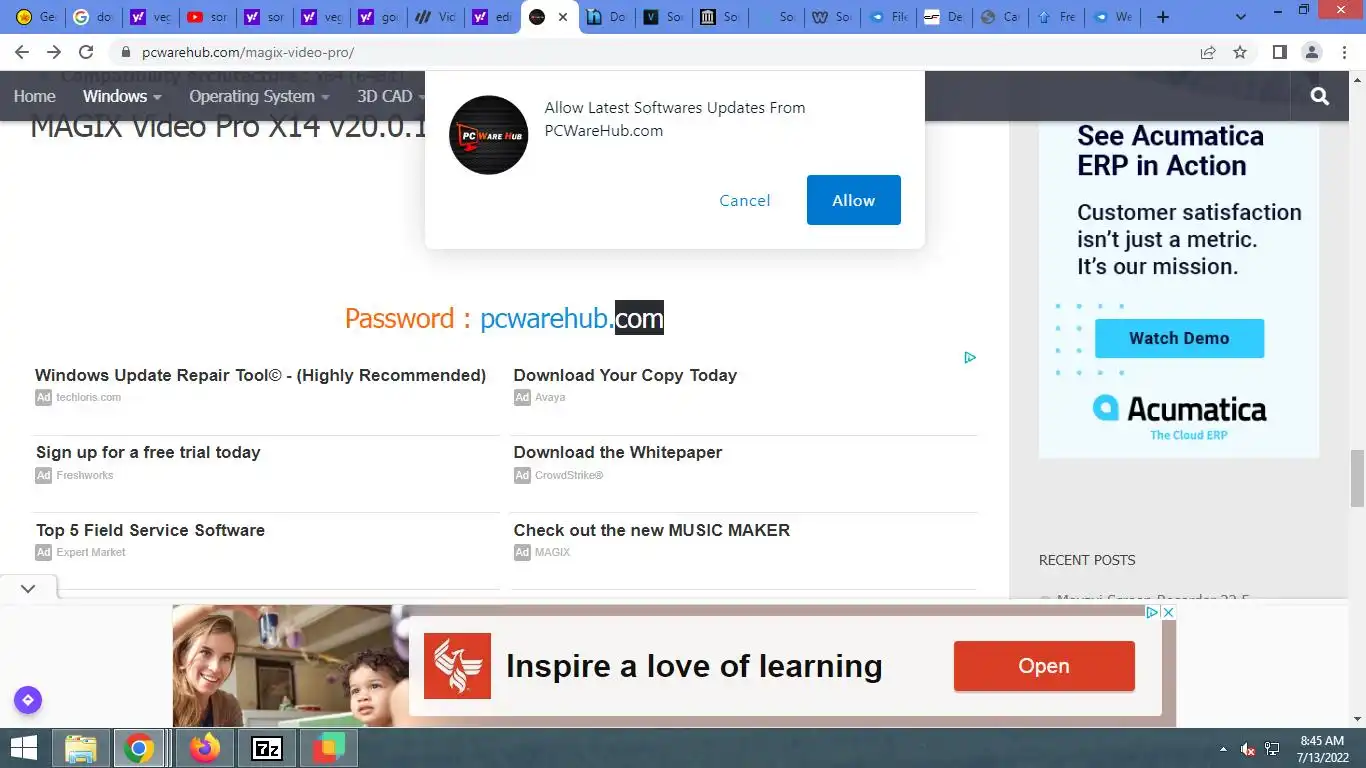
Task: Open Check out the new MUSIC MAKER ad
Action: (x=652, y=530)
